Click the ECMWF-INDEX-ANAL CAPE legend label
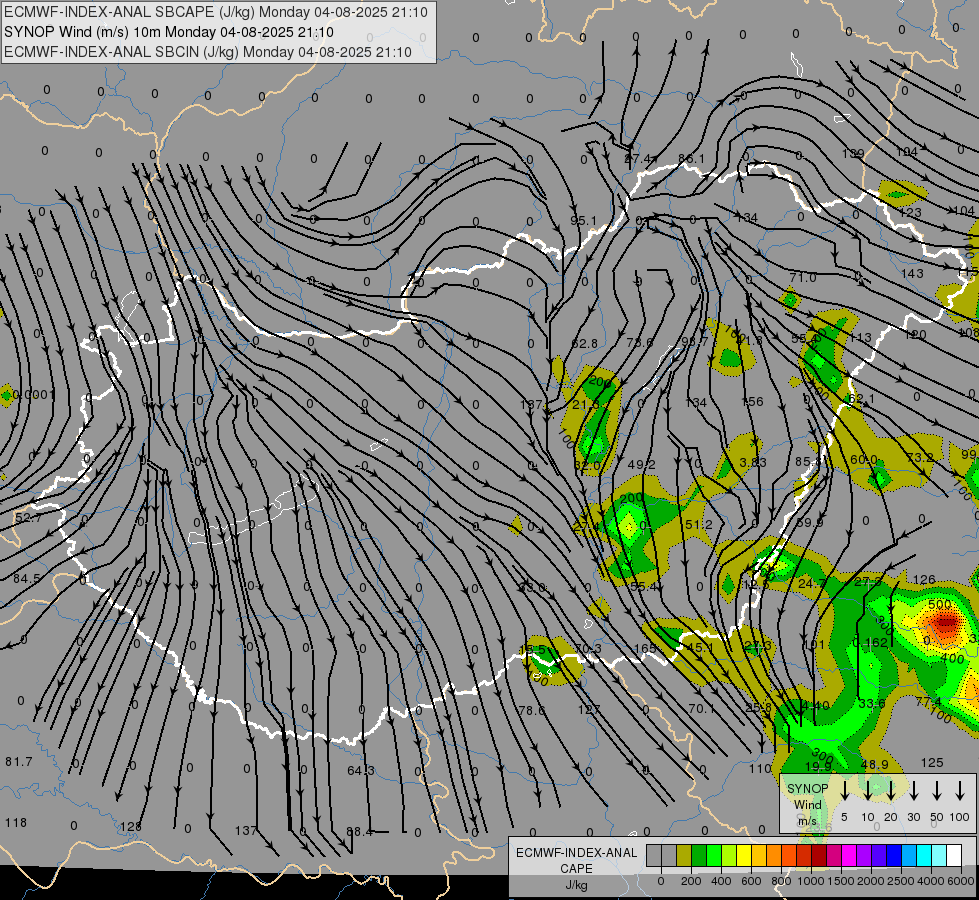This screenshot has width=979, height=900. coord(576,860)
